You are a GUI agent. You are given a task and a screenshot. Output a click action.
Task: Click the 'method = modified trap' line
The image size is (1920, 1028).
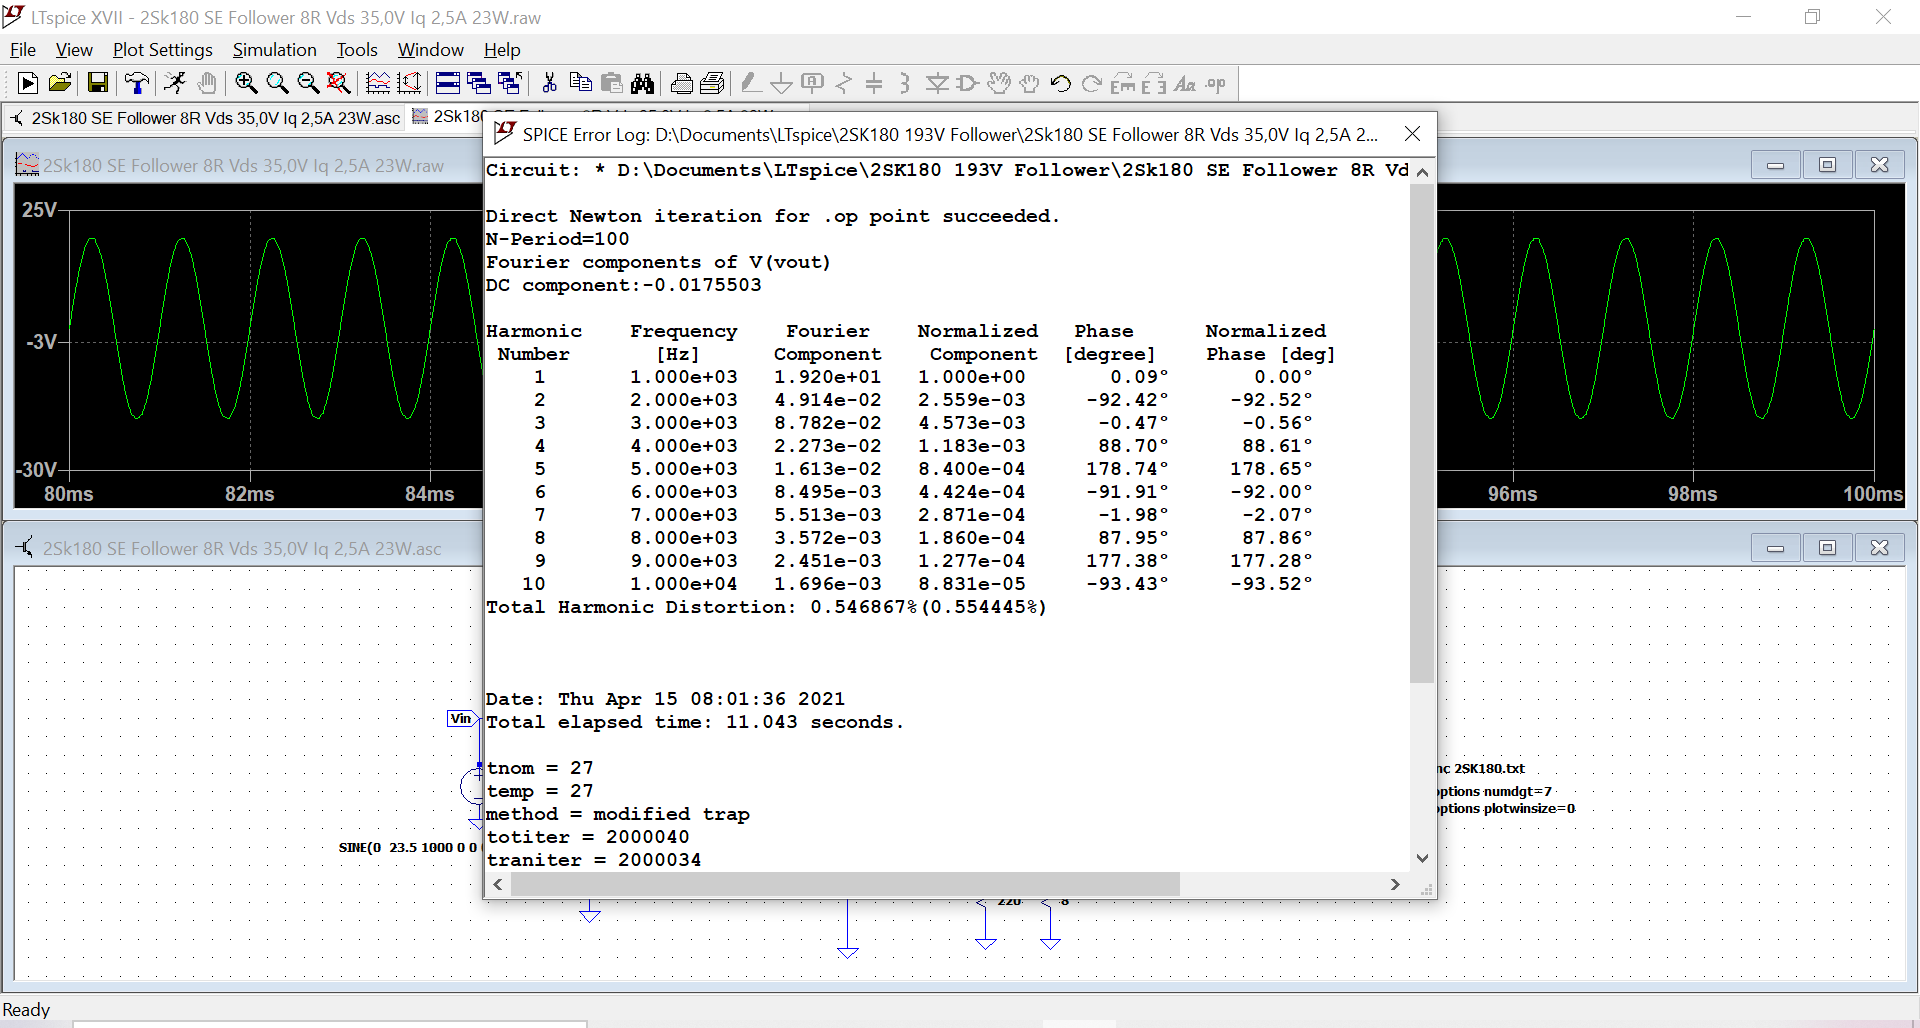click(x=618, y=814)
